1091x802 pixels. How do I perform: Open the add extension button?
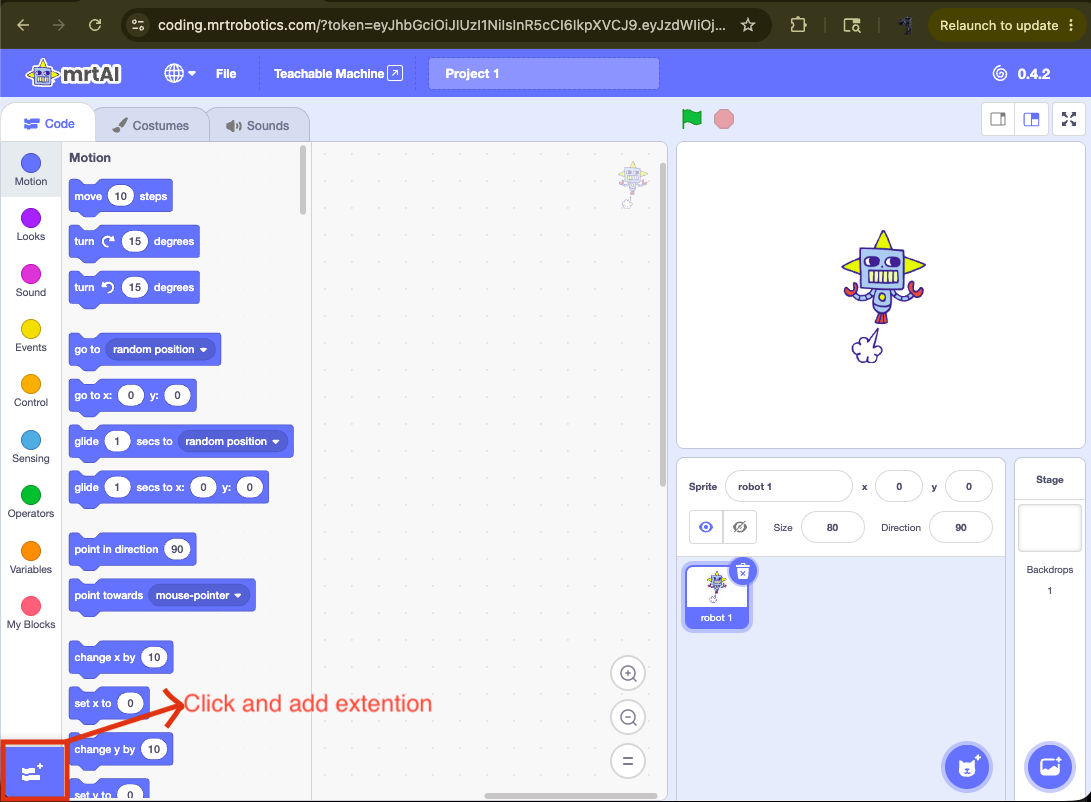32,772
